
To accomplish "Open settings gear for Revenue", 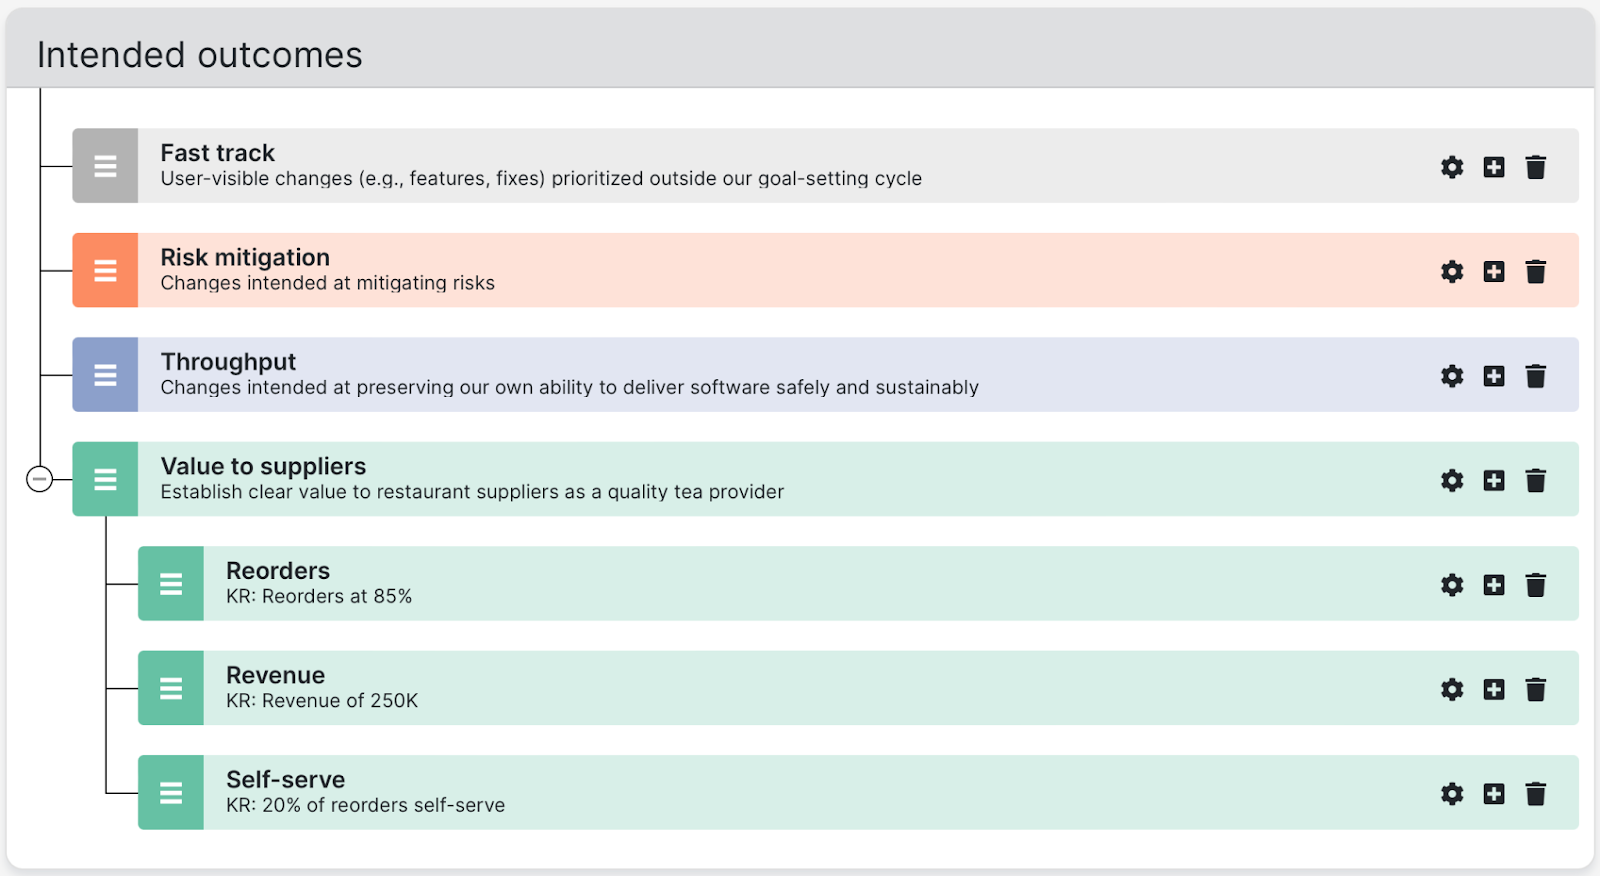I will click(1452, 689).
